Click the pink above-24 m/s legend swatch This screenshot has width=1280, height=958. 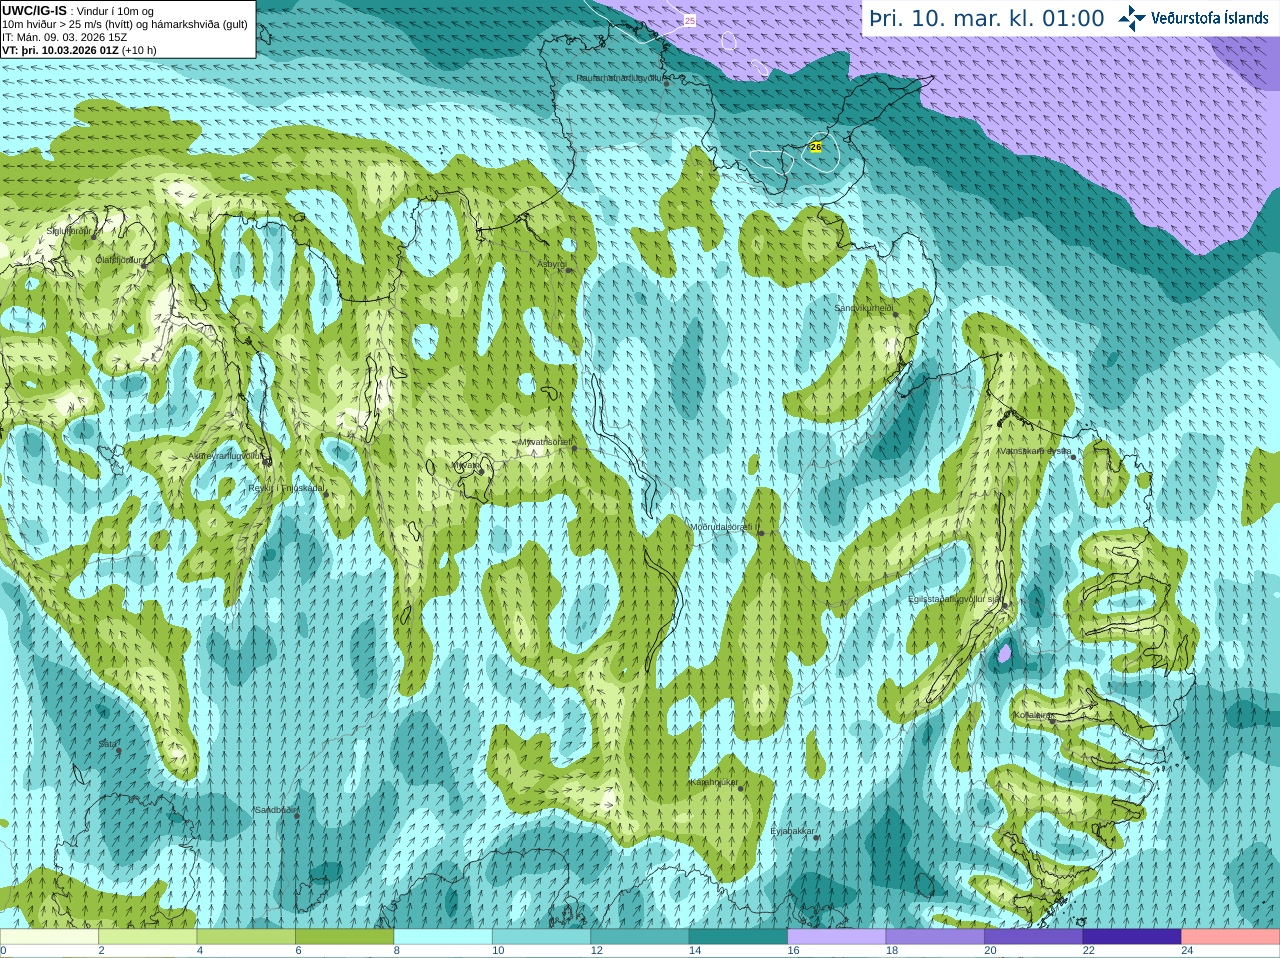1231,937
